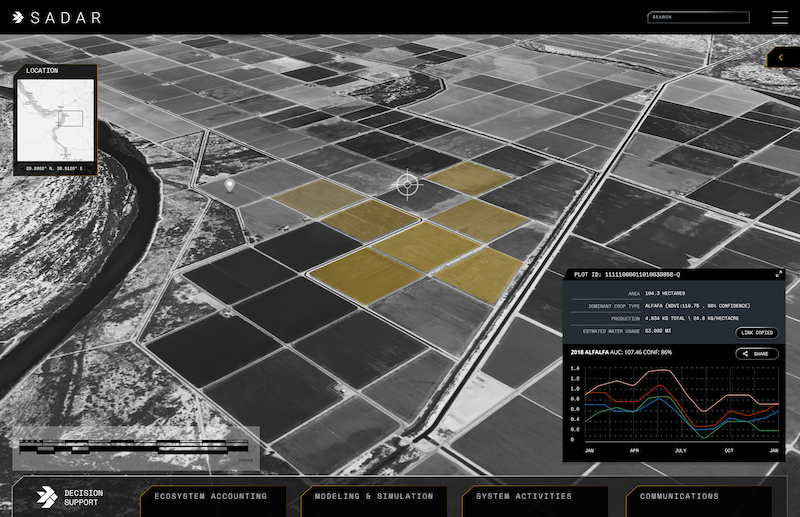Click the Location minimap thumbnail
Screen dimensions: 800x517
point(56,119)
